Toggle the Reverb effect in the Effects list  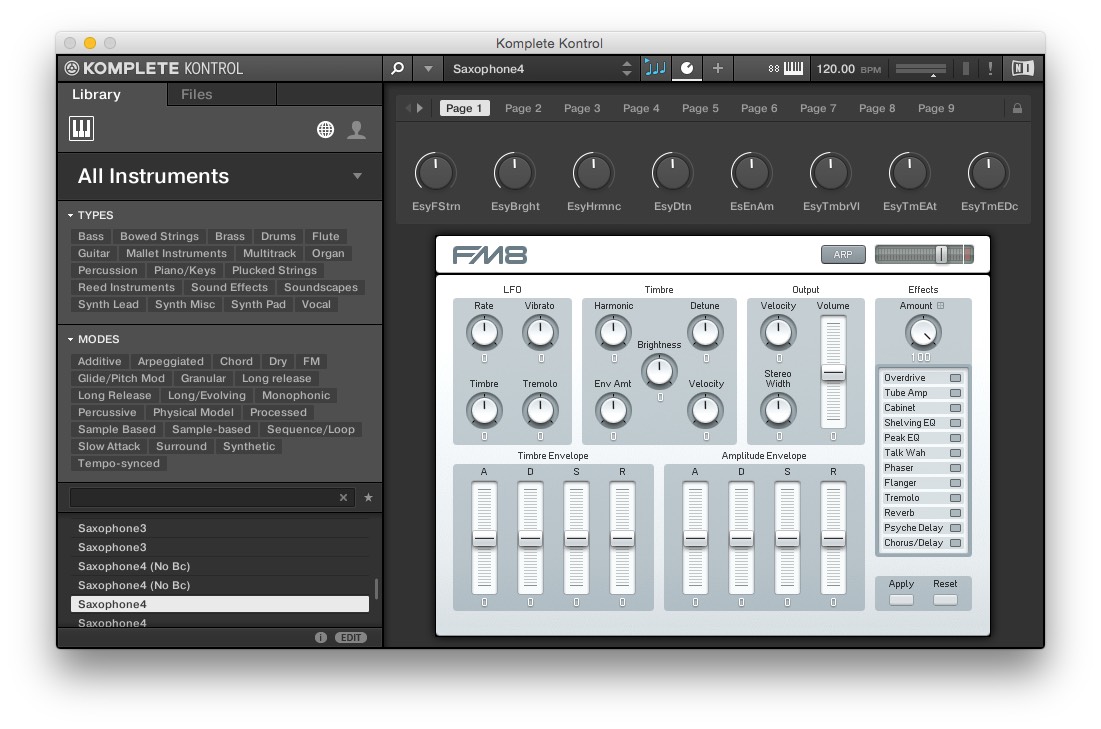pos(957,513)
